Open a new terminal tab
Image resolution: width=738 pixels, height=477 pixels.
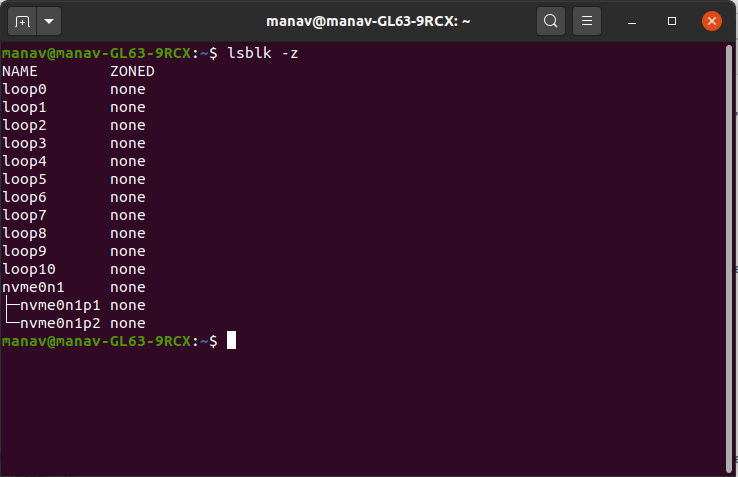tap(23, 20)
